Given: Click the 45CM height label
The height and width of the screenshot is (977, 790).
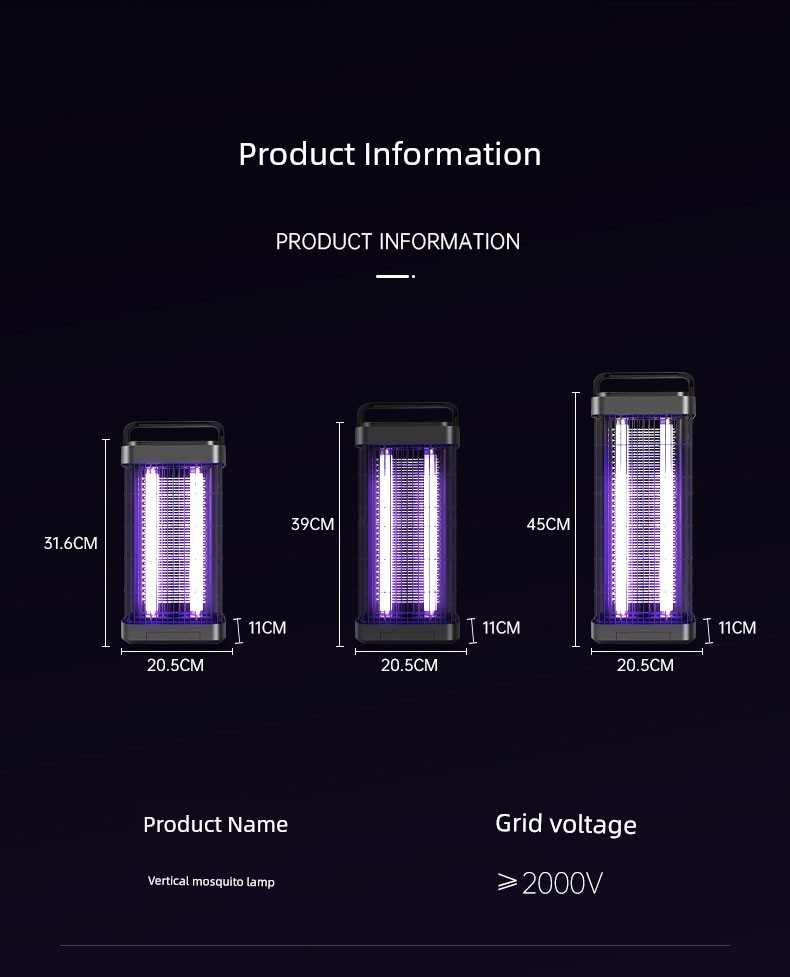Looking at the screenshot, I should click(x=548, y=524).
